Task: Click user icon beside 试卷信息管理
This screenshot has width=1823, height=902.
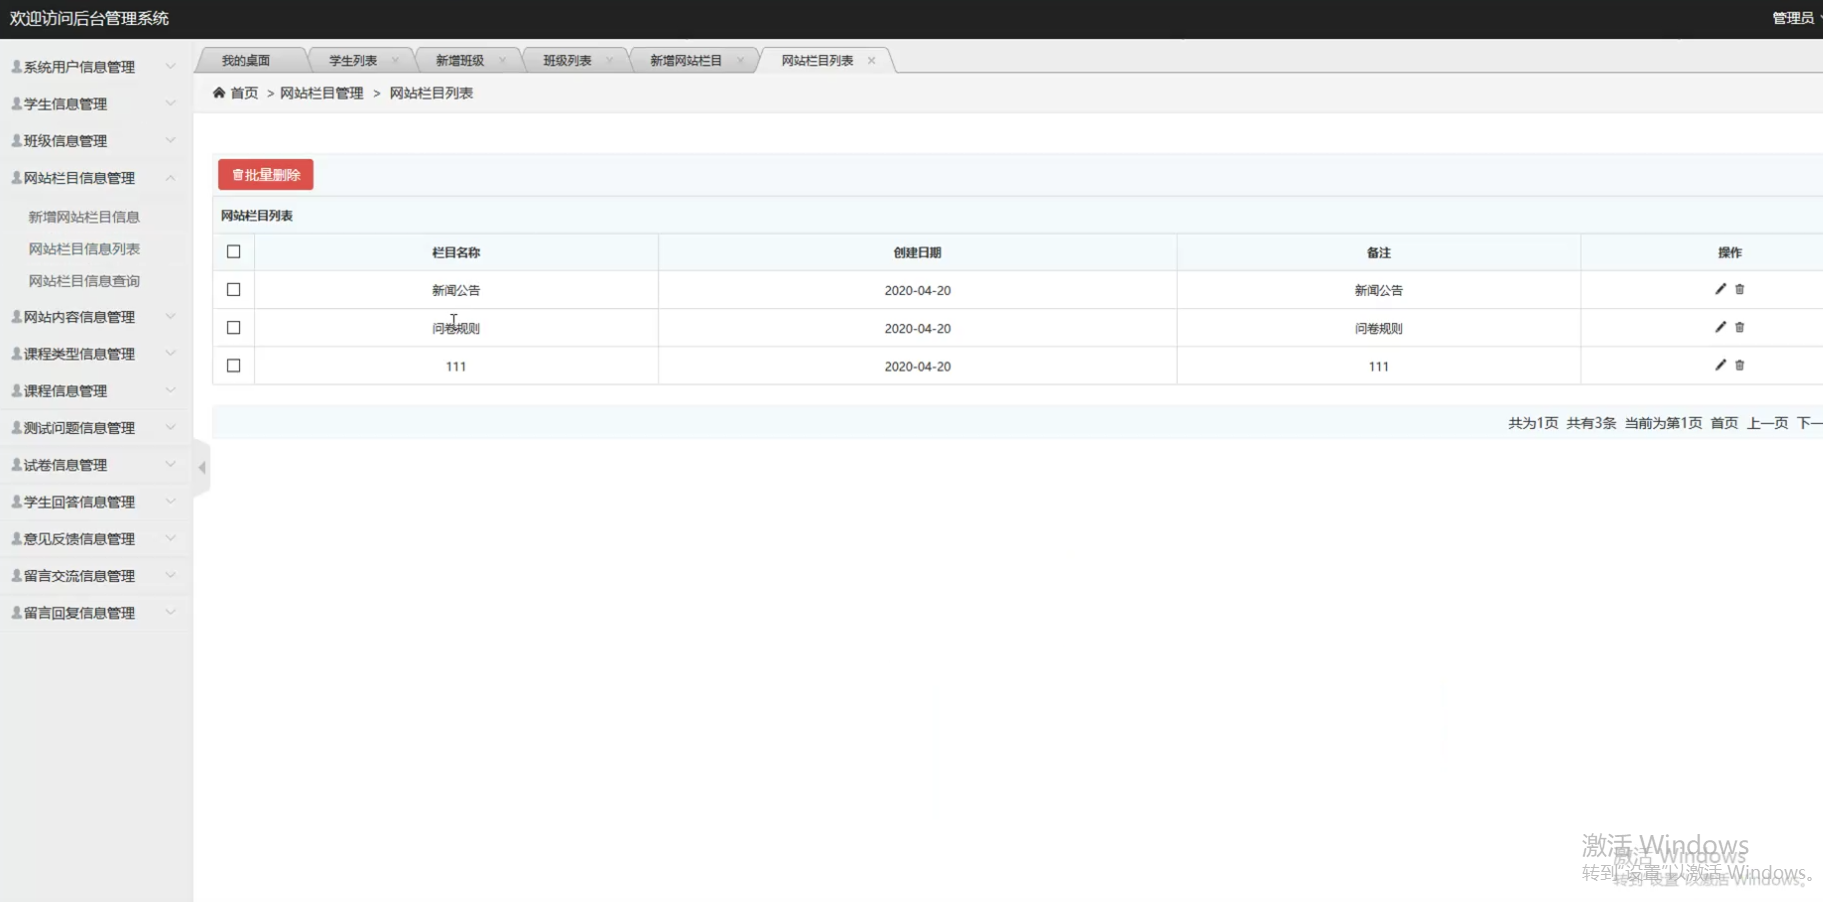Action: click(16, 464)
